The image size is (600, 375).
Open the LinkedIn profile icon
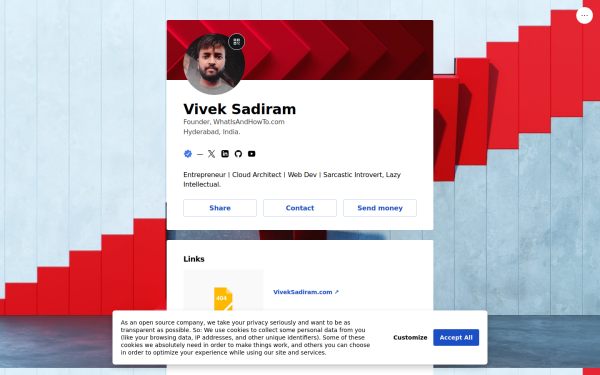(225, 154)
